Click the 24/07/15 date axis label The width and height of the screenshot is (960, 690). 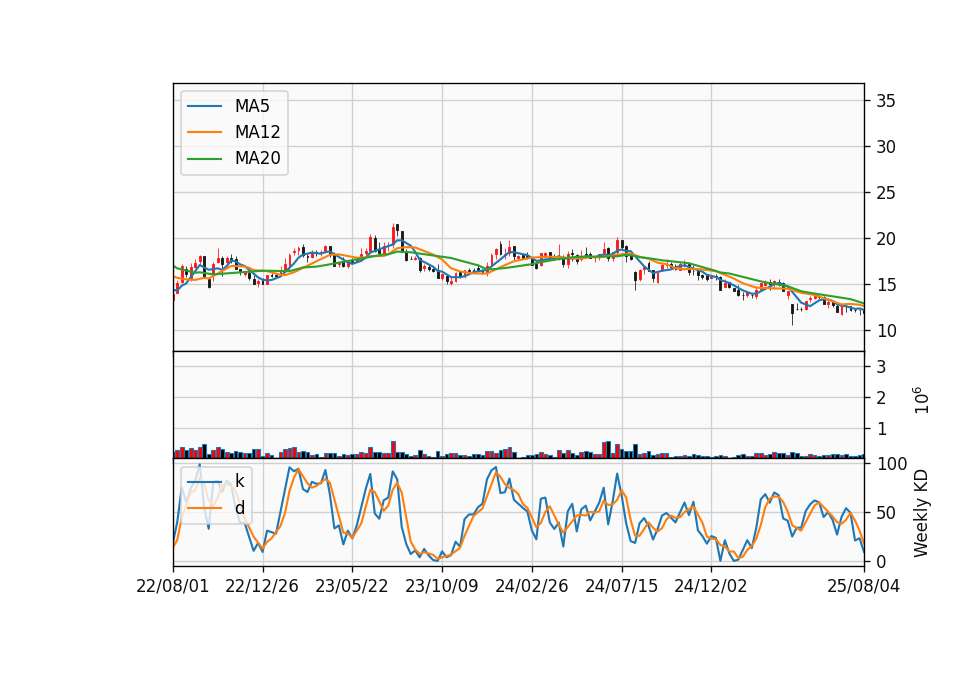click(x=621, y=586)
